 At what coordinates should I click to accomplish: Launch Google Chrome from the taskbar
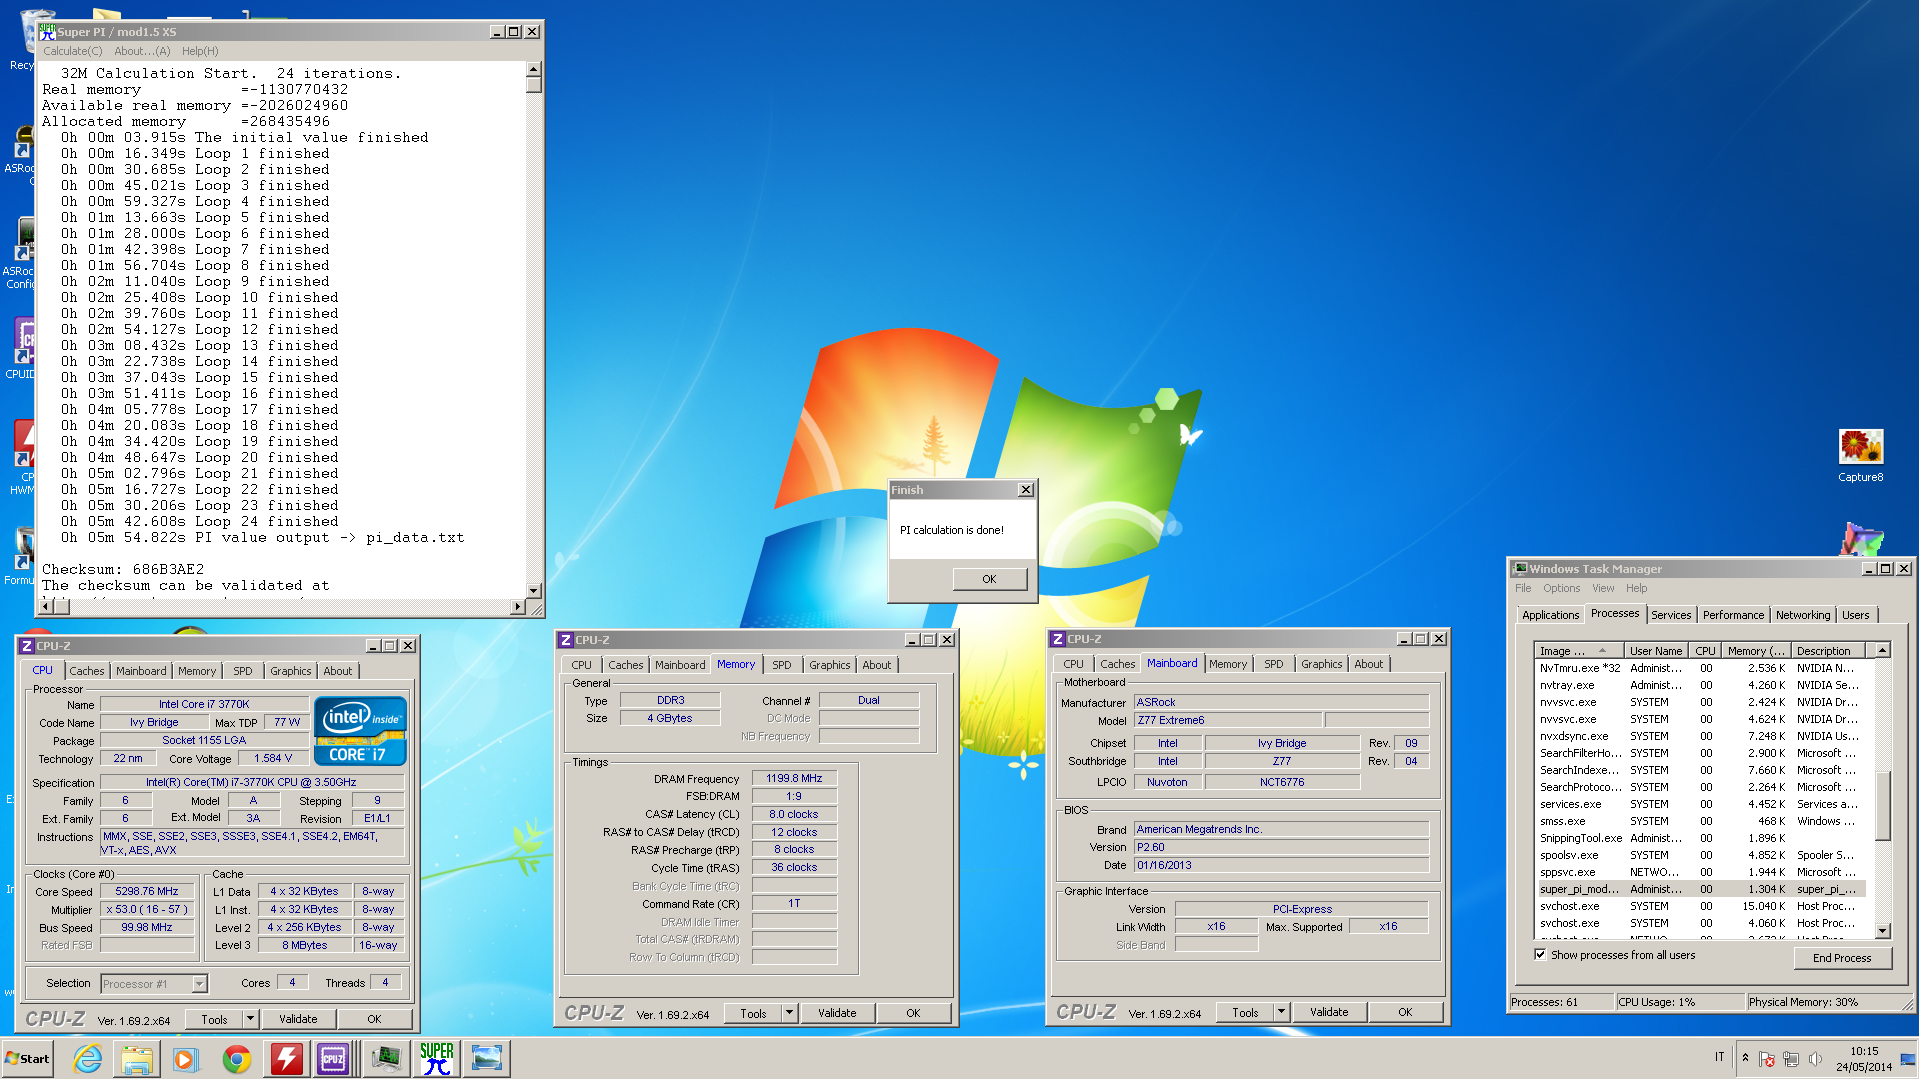coord(237,1058)
